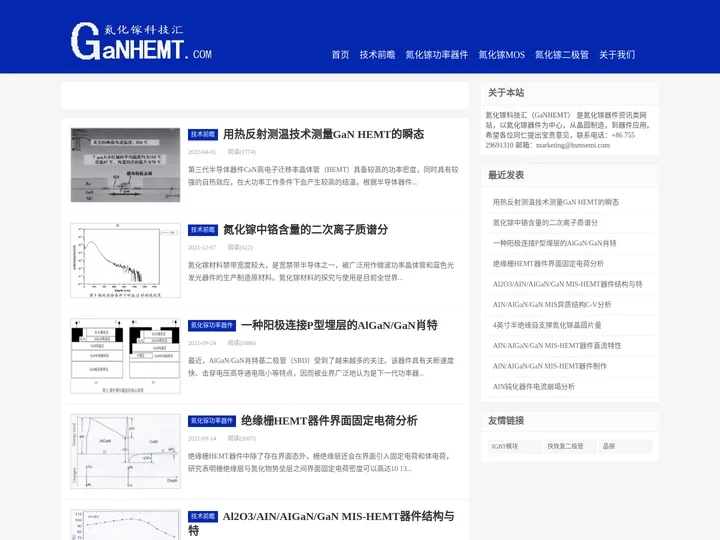Open sidebar link AlN/AlGaN/GaN MIS异质结构C-V分析
This screenshot has width=720, height=540.
pos(552,304)
